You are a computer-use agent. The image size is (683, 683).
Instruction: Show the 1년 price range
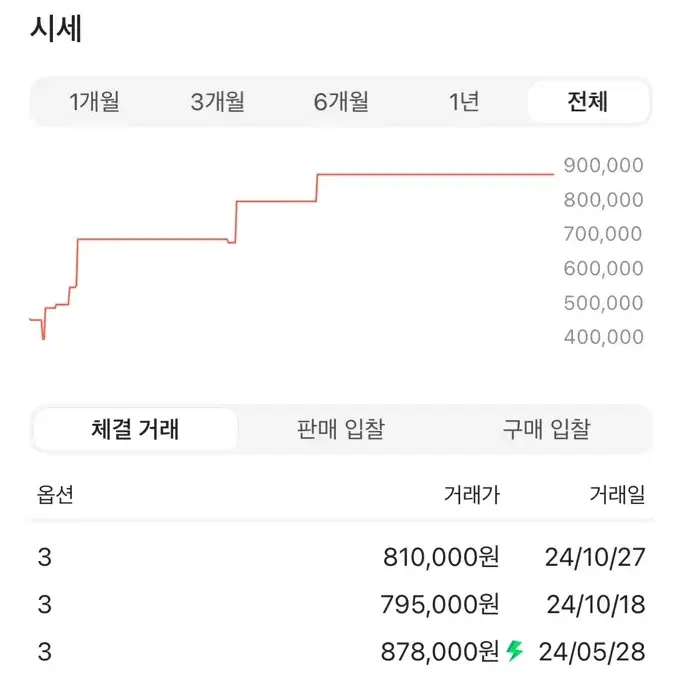[x=464, y=101]
